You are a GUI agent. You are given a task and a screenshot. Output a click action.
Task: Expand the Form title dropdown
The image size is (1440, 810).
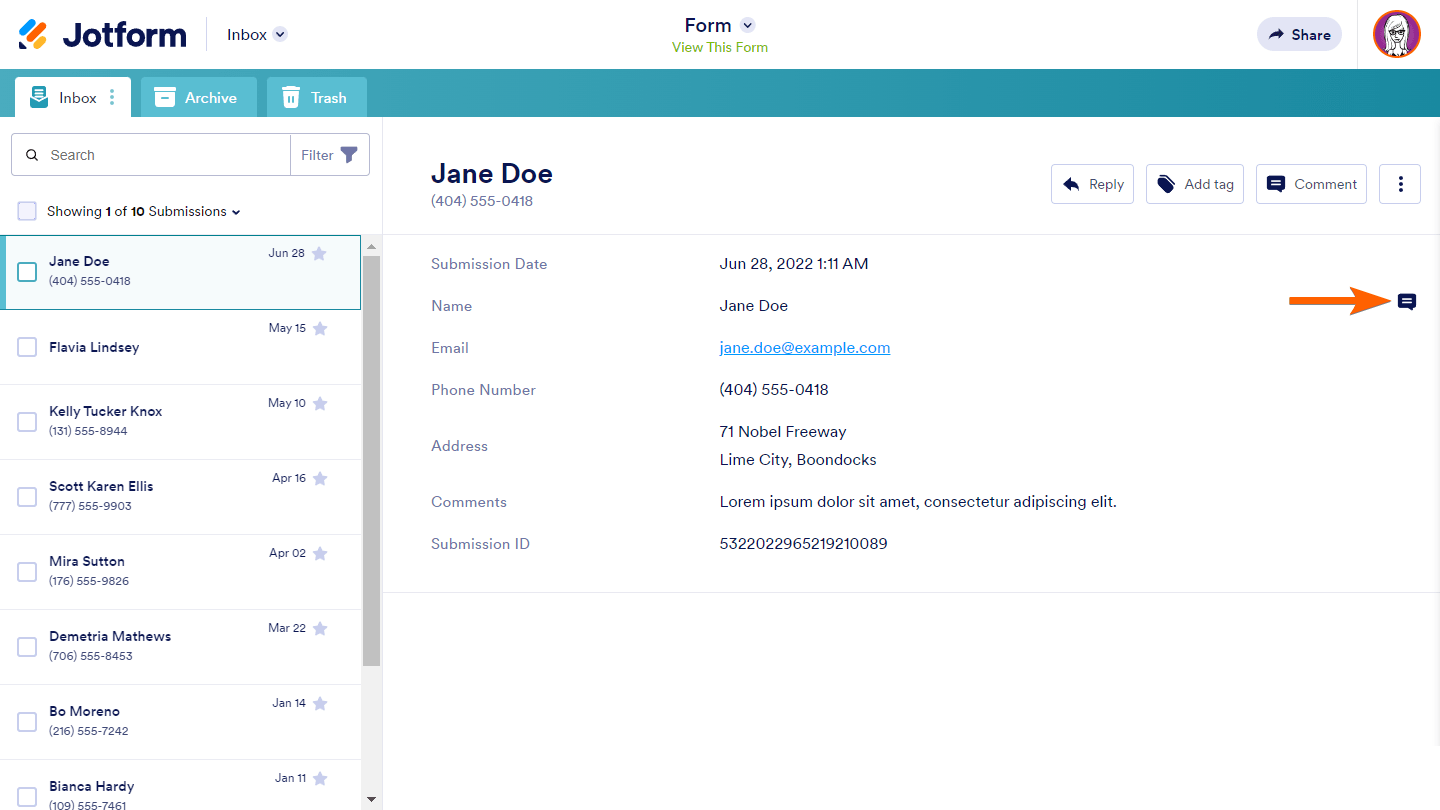point(747,26)
